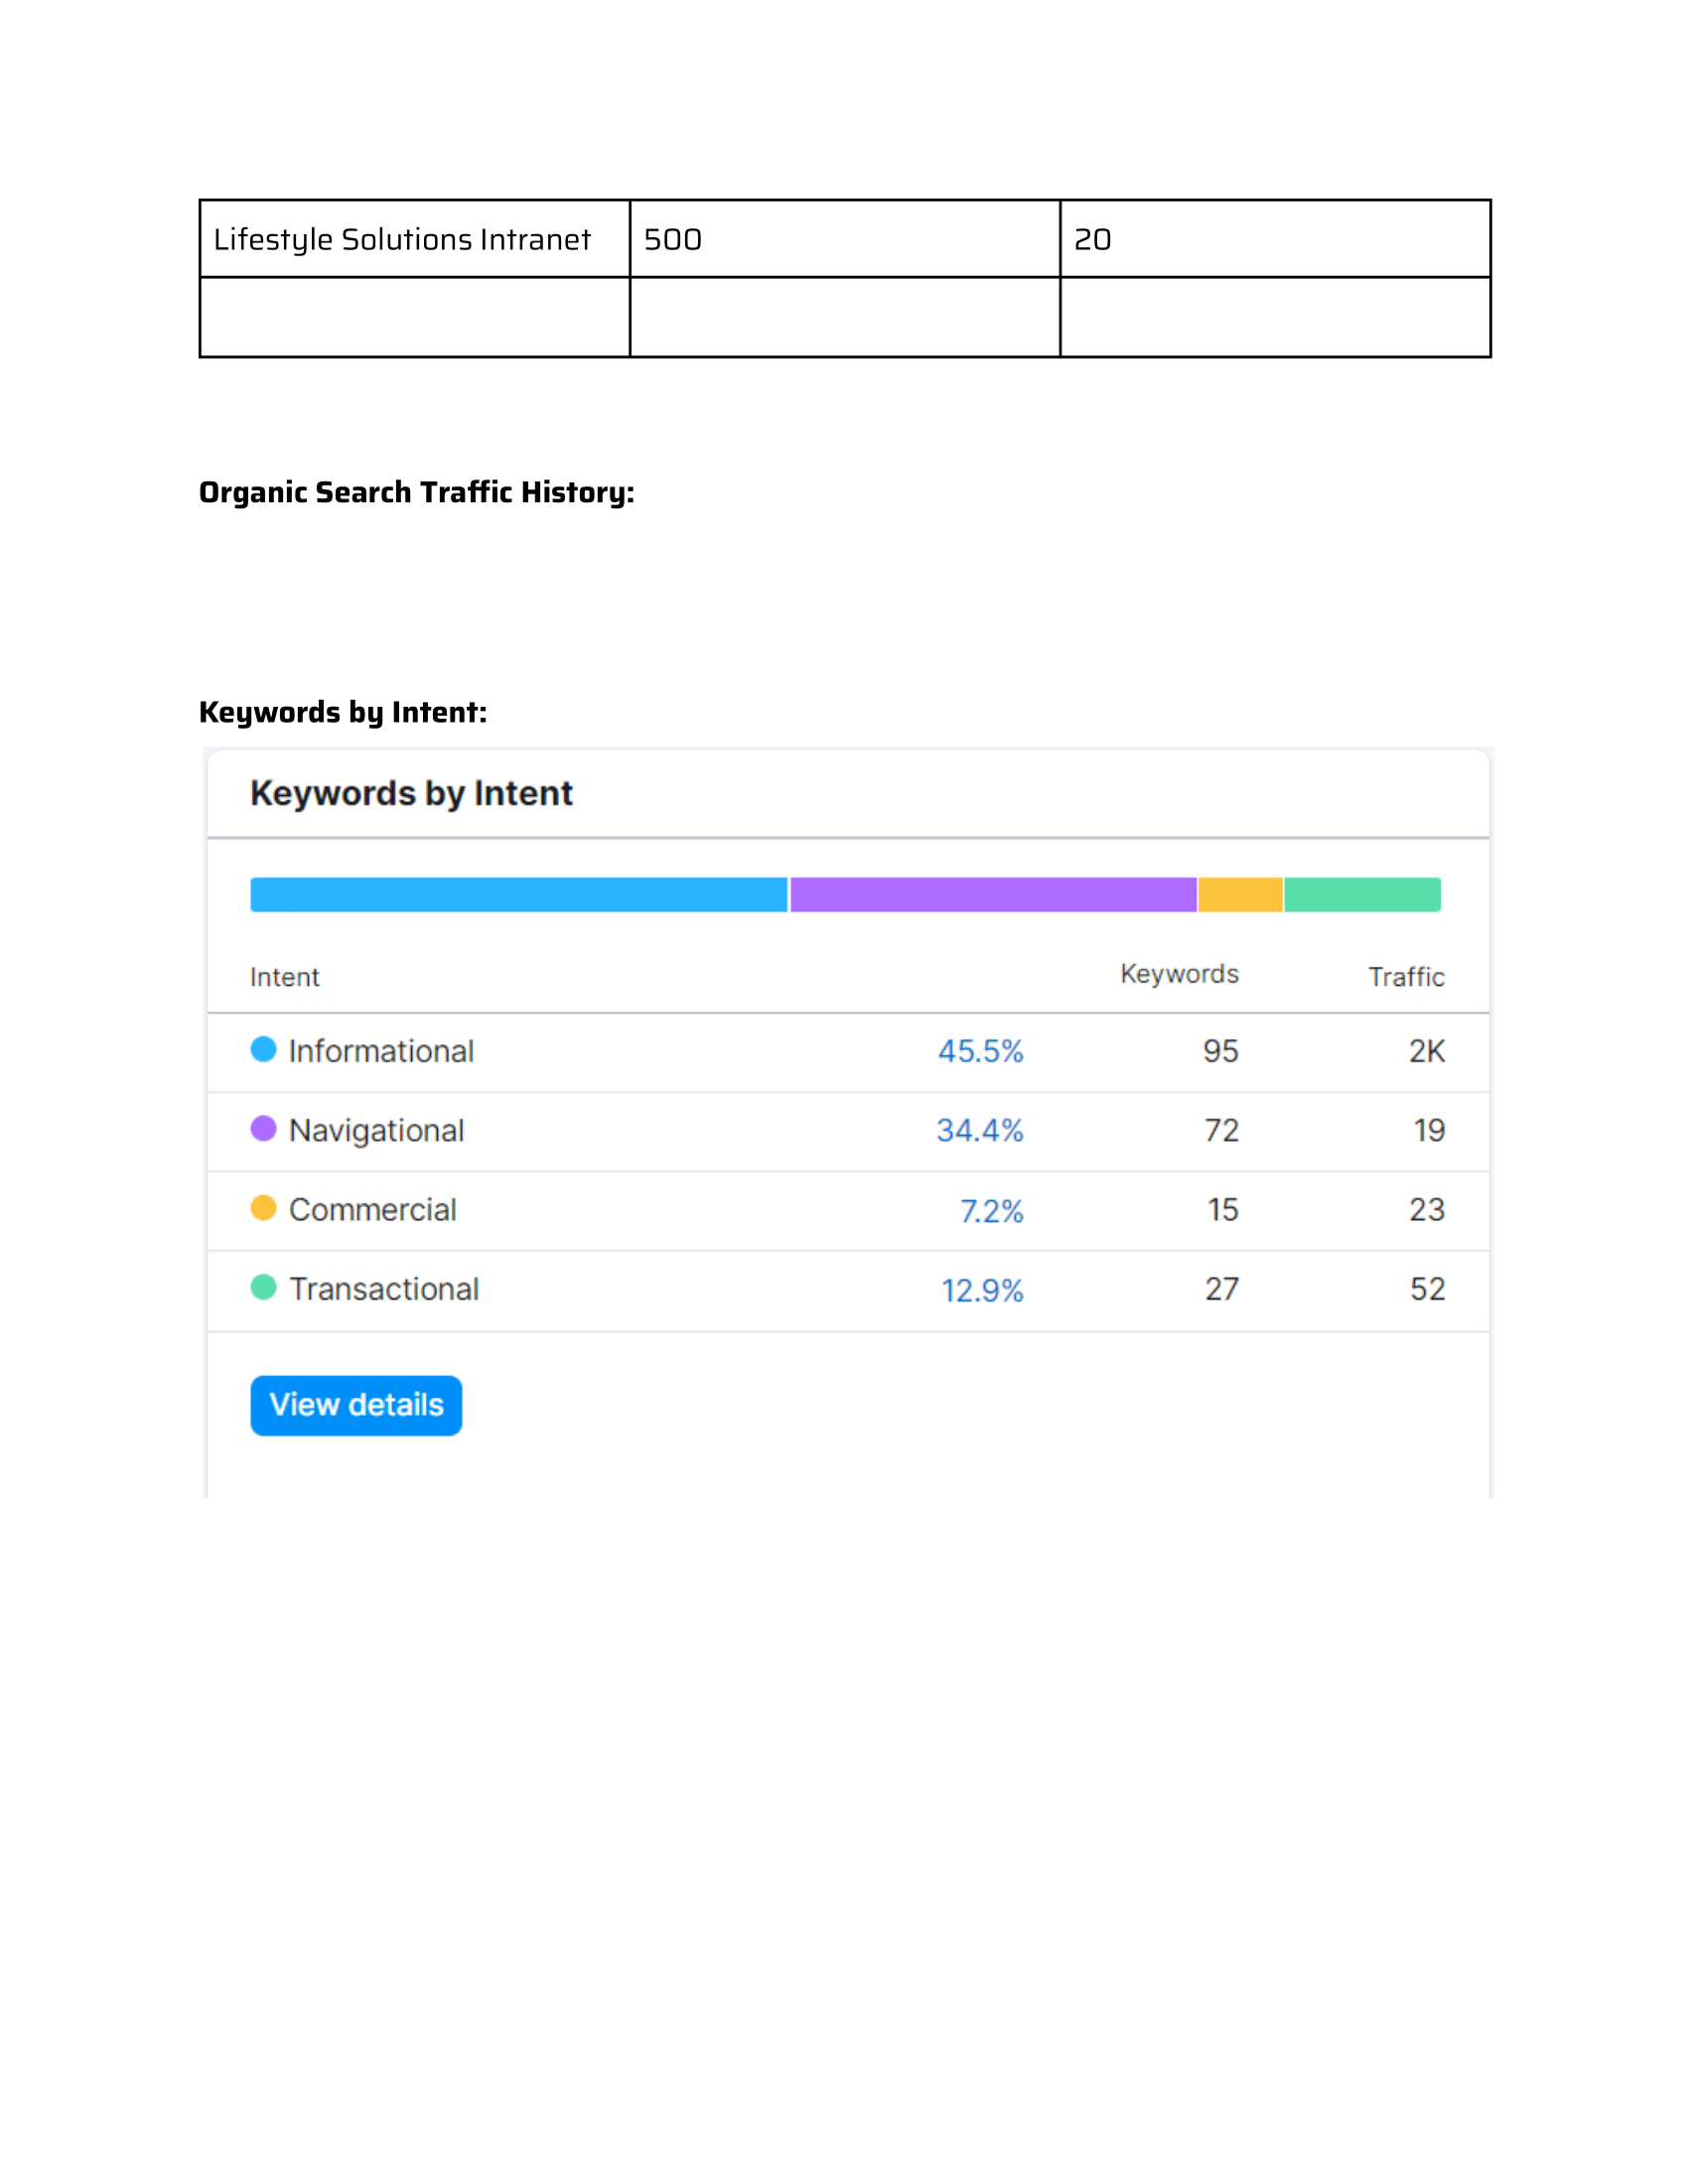The image size is (1688, 2184).
Task: Click the yellow Commercial legend dot
Action: [x=263, y=1208]
